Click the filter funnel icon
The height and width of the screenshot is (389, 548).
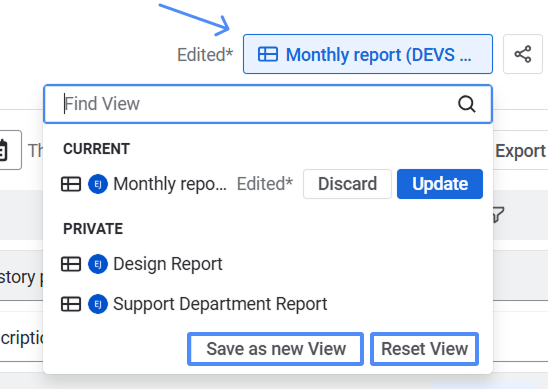click(498, 214)
